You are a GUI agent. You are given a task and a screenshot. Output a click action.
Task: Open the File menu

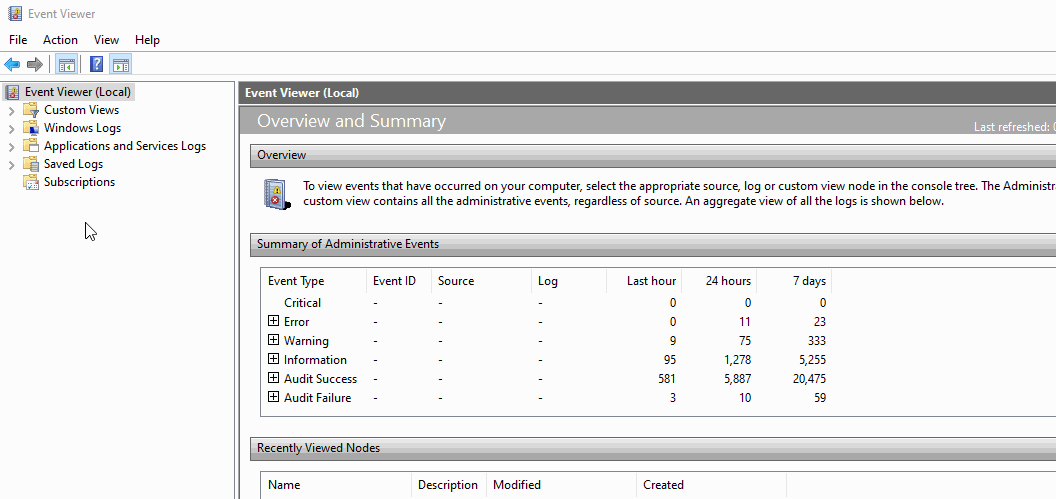click(18, 40)
